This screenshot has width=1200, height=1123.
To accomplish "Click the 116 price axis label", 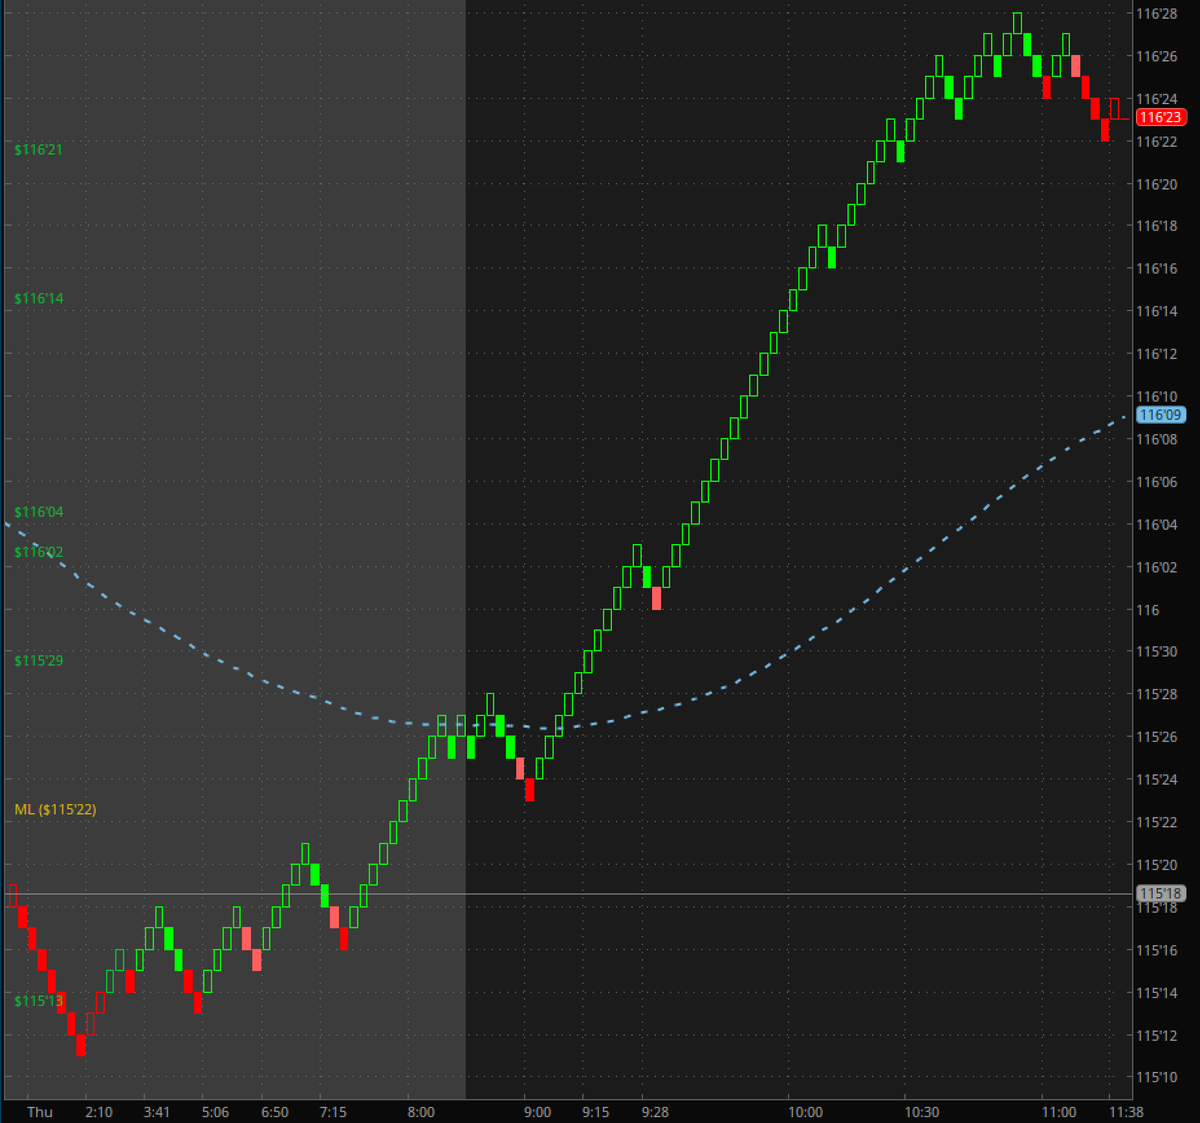I will 1148,610.
